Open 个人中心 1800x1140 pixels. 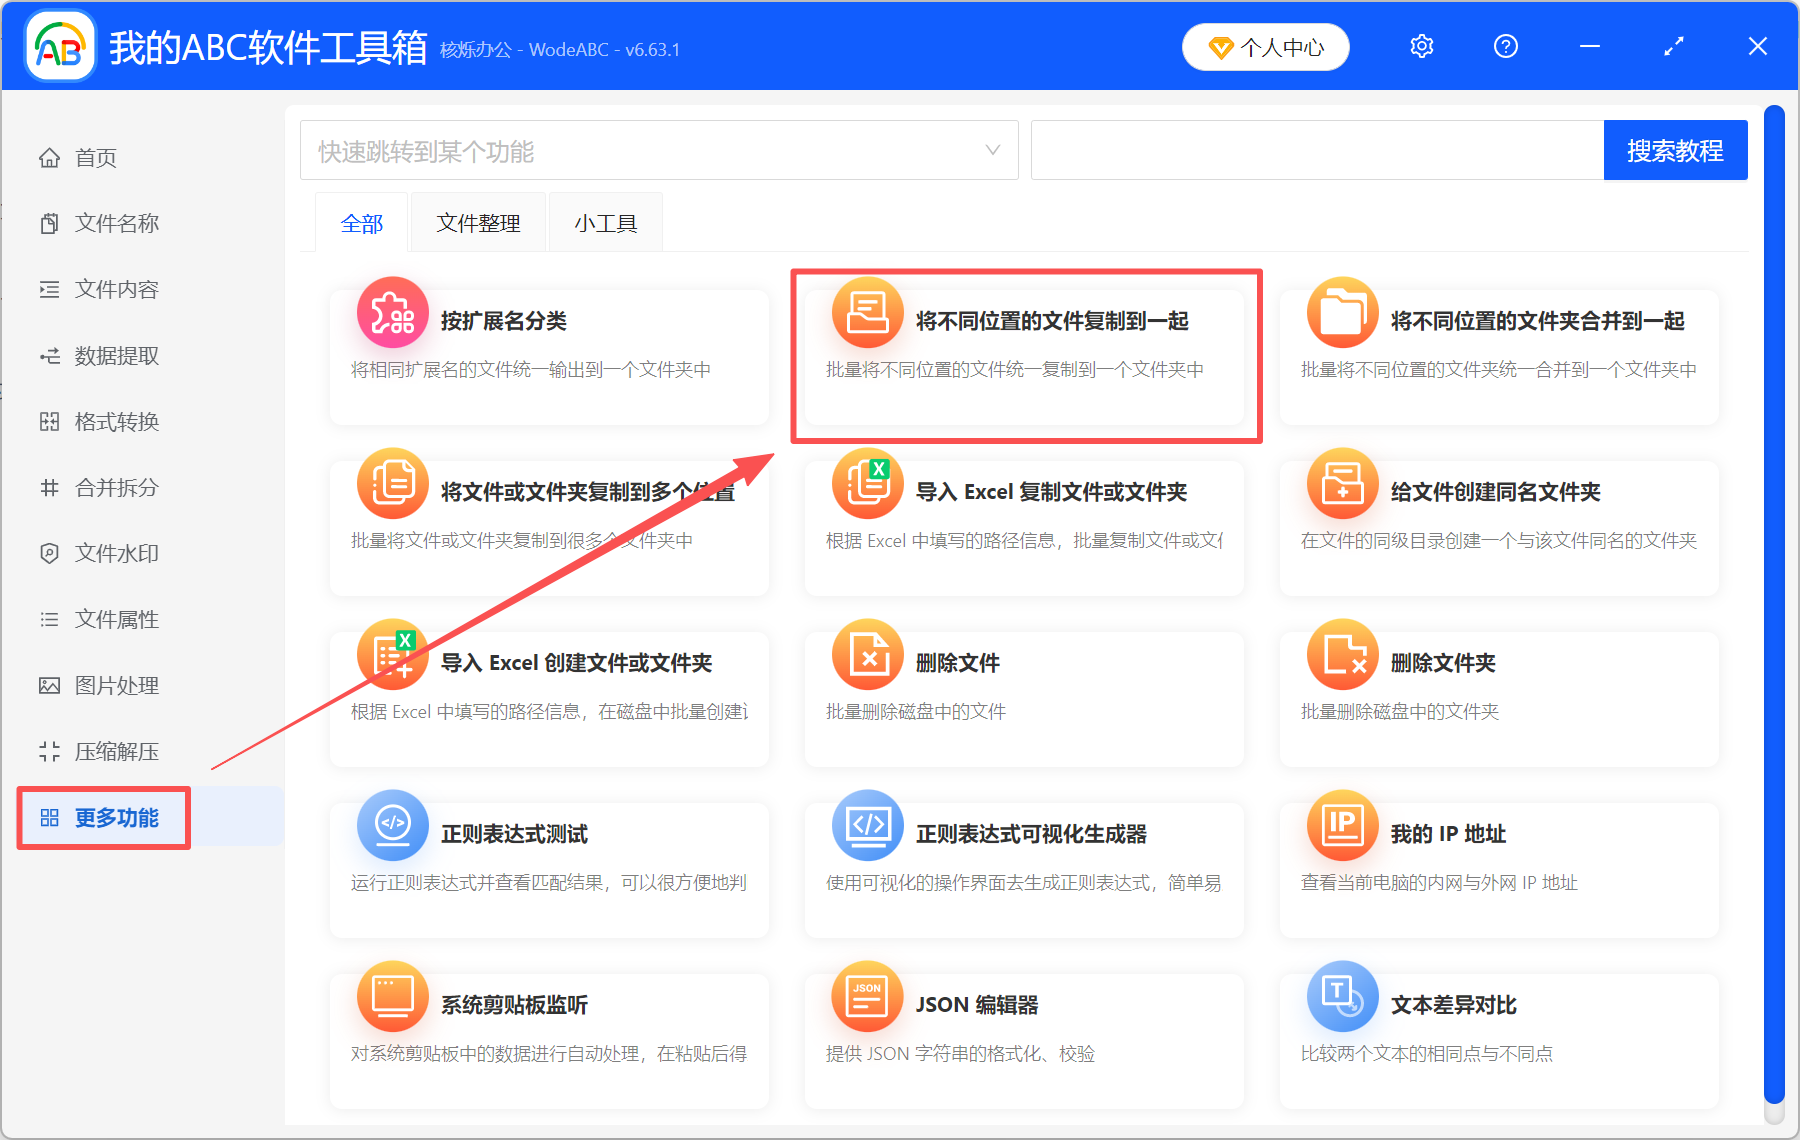(x=1265, y=46)
